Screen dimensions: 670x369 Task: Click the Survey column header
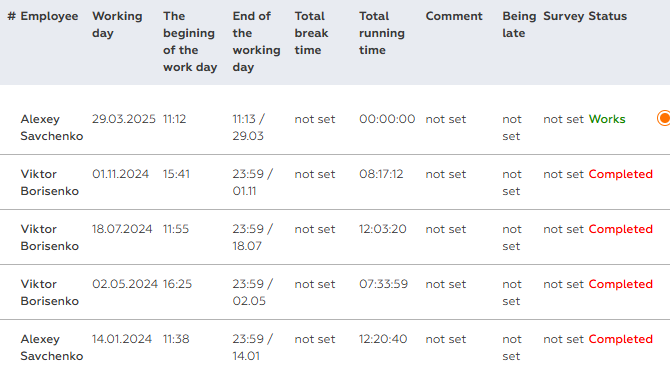tap(564, 16)
